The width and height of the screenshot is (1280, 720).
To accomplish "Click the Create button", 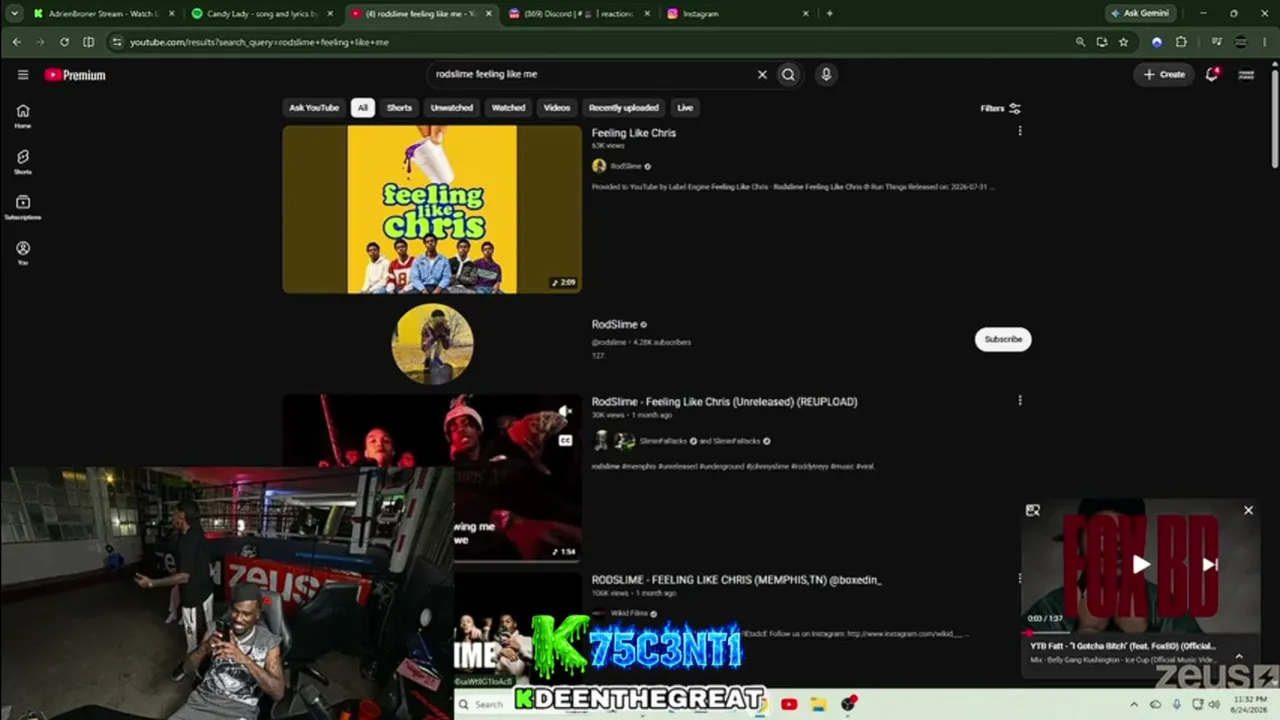I will (x=1164, y=74).
